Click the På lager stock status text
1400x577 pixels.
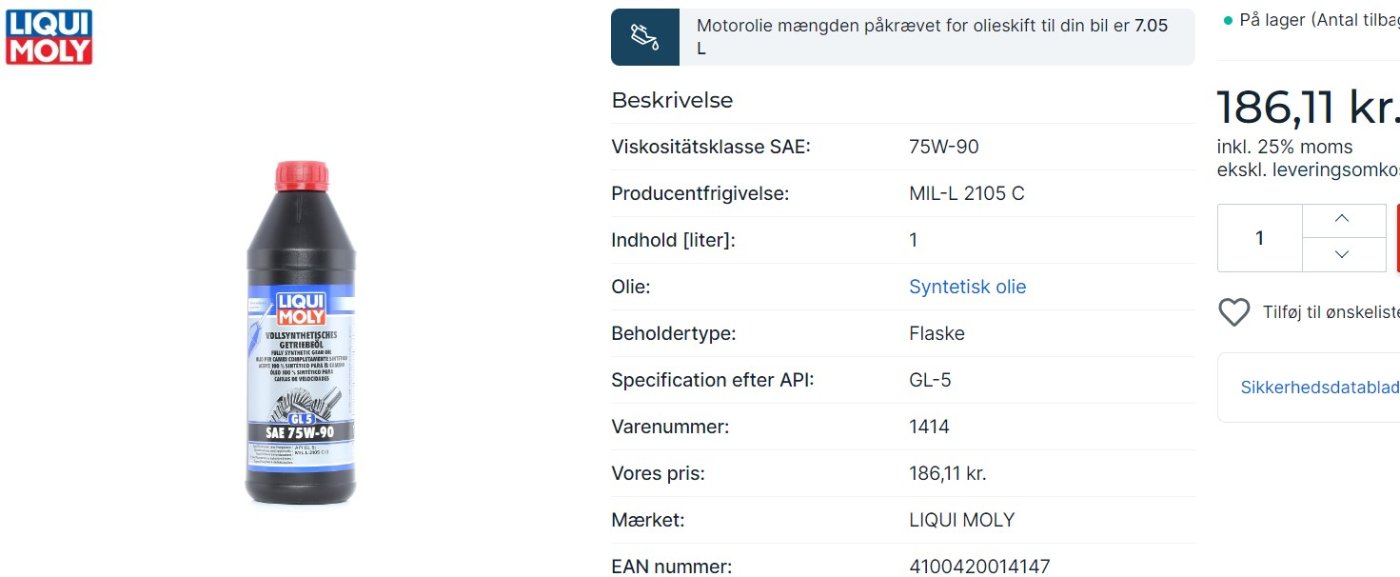coord(1319,20)
